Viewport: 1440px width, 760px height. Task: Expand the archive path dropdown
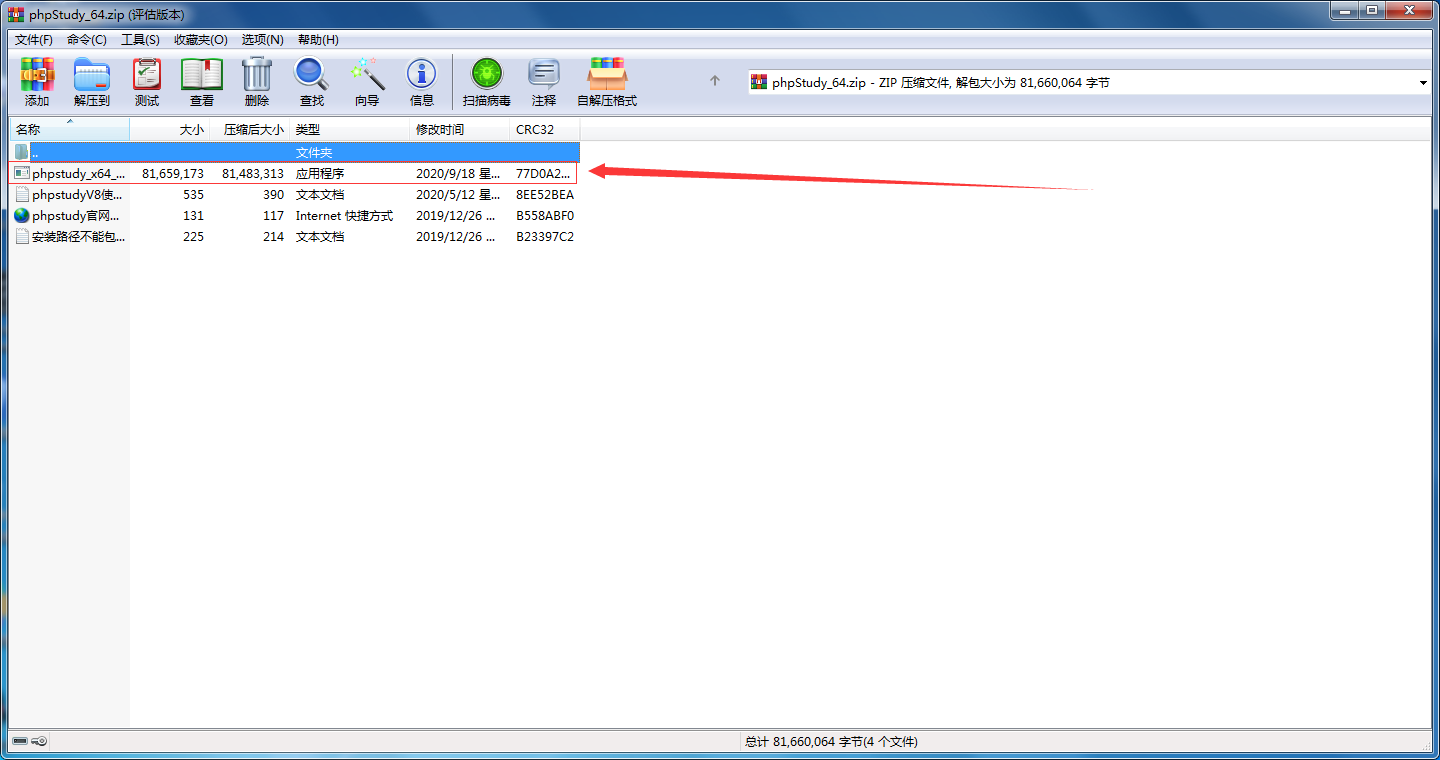pyautogui.click(x=1423, y=83)
